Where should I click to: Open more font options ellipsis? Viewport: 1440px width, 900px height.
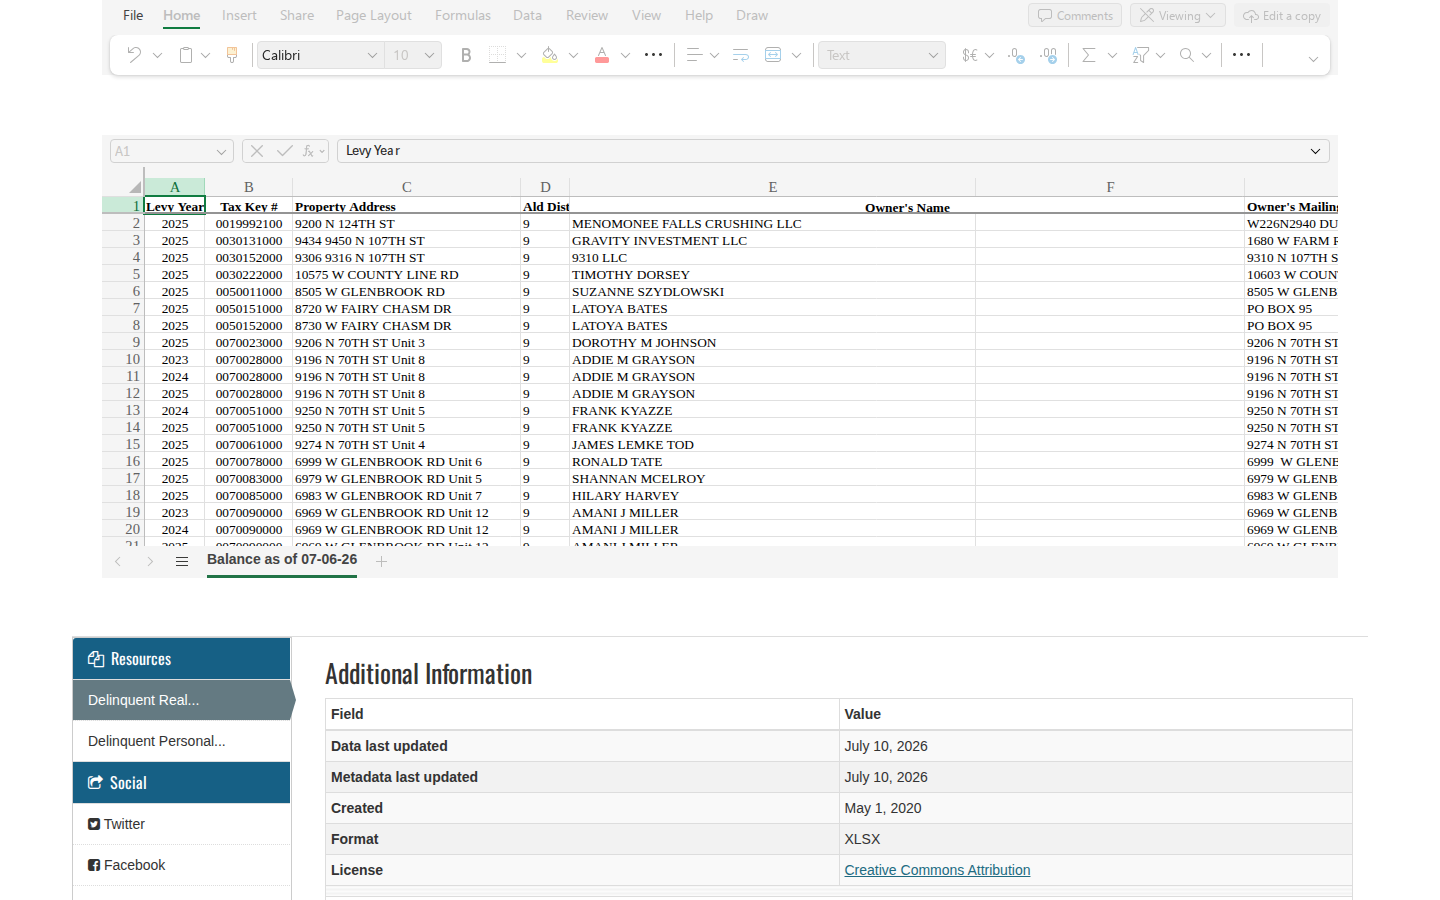click(653, 55)
